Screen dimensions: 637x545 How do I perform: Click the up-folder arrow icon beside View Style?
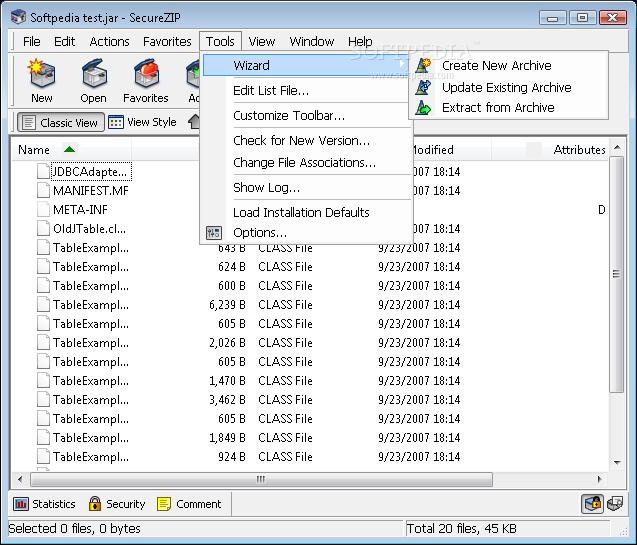[x=194, y=121]
